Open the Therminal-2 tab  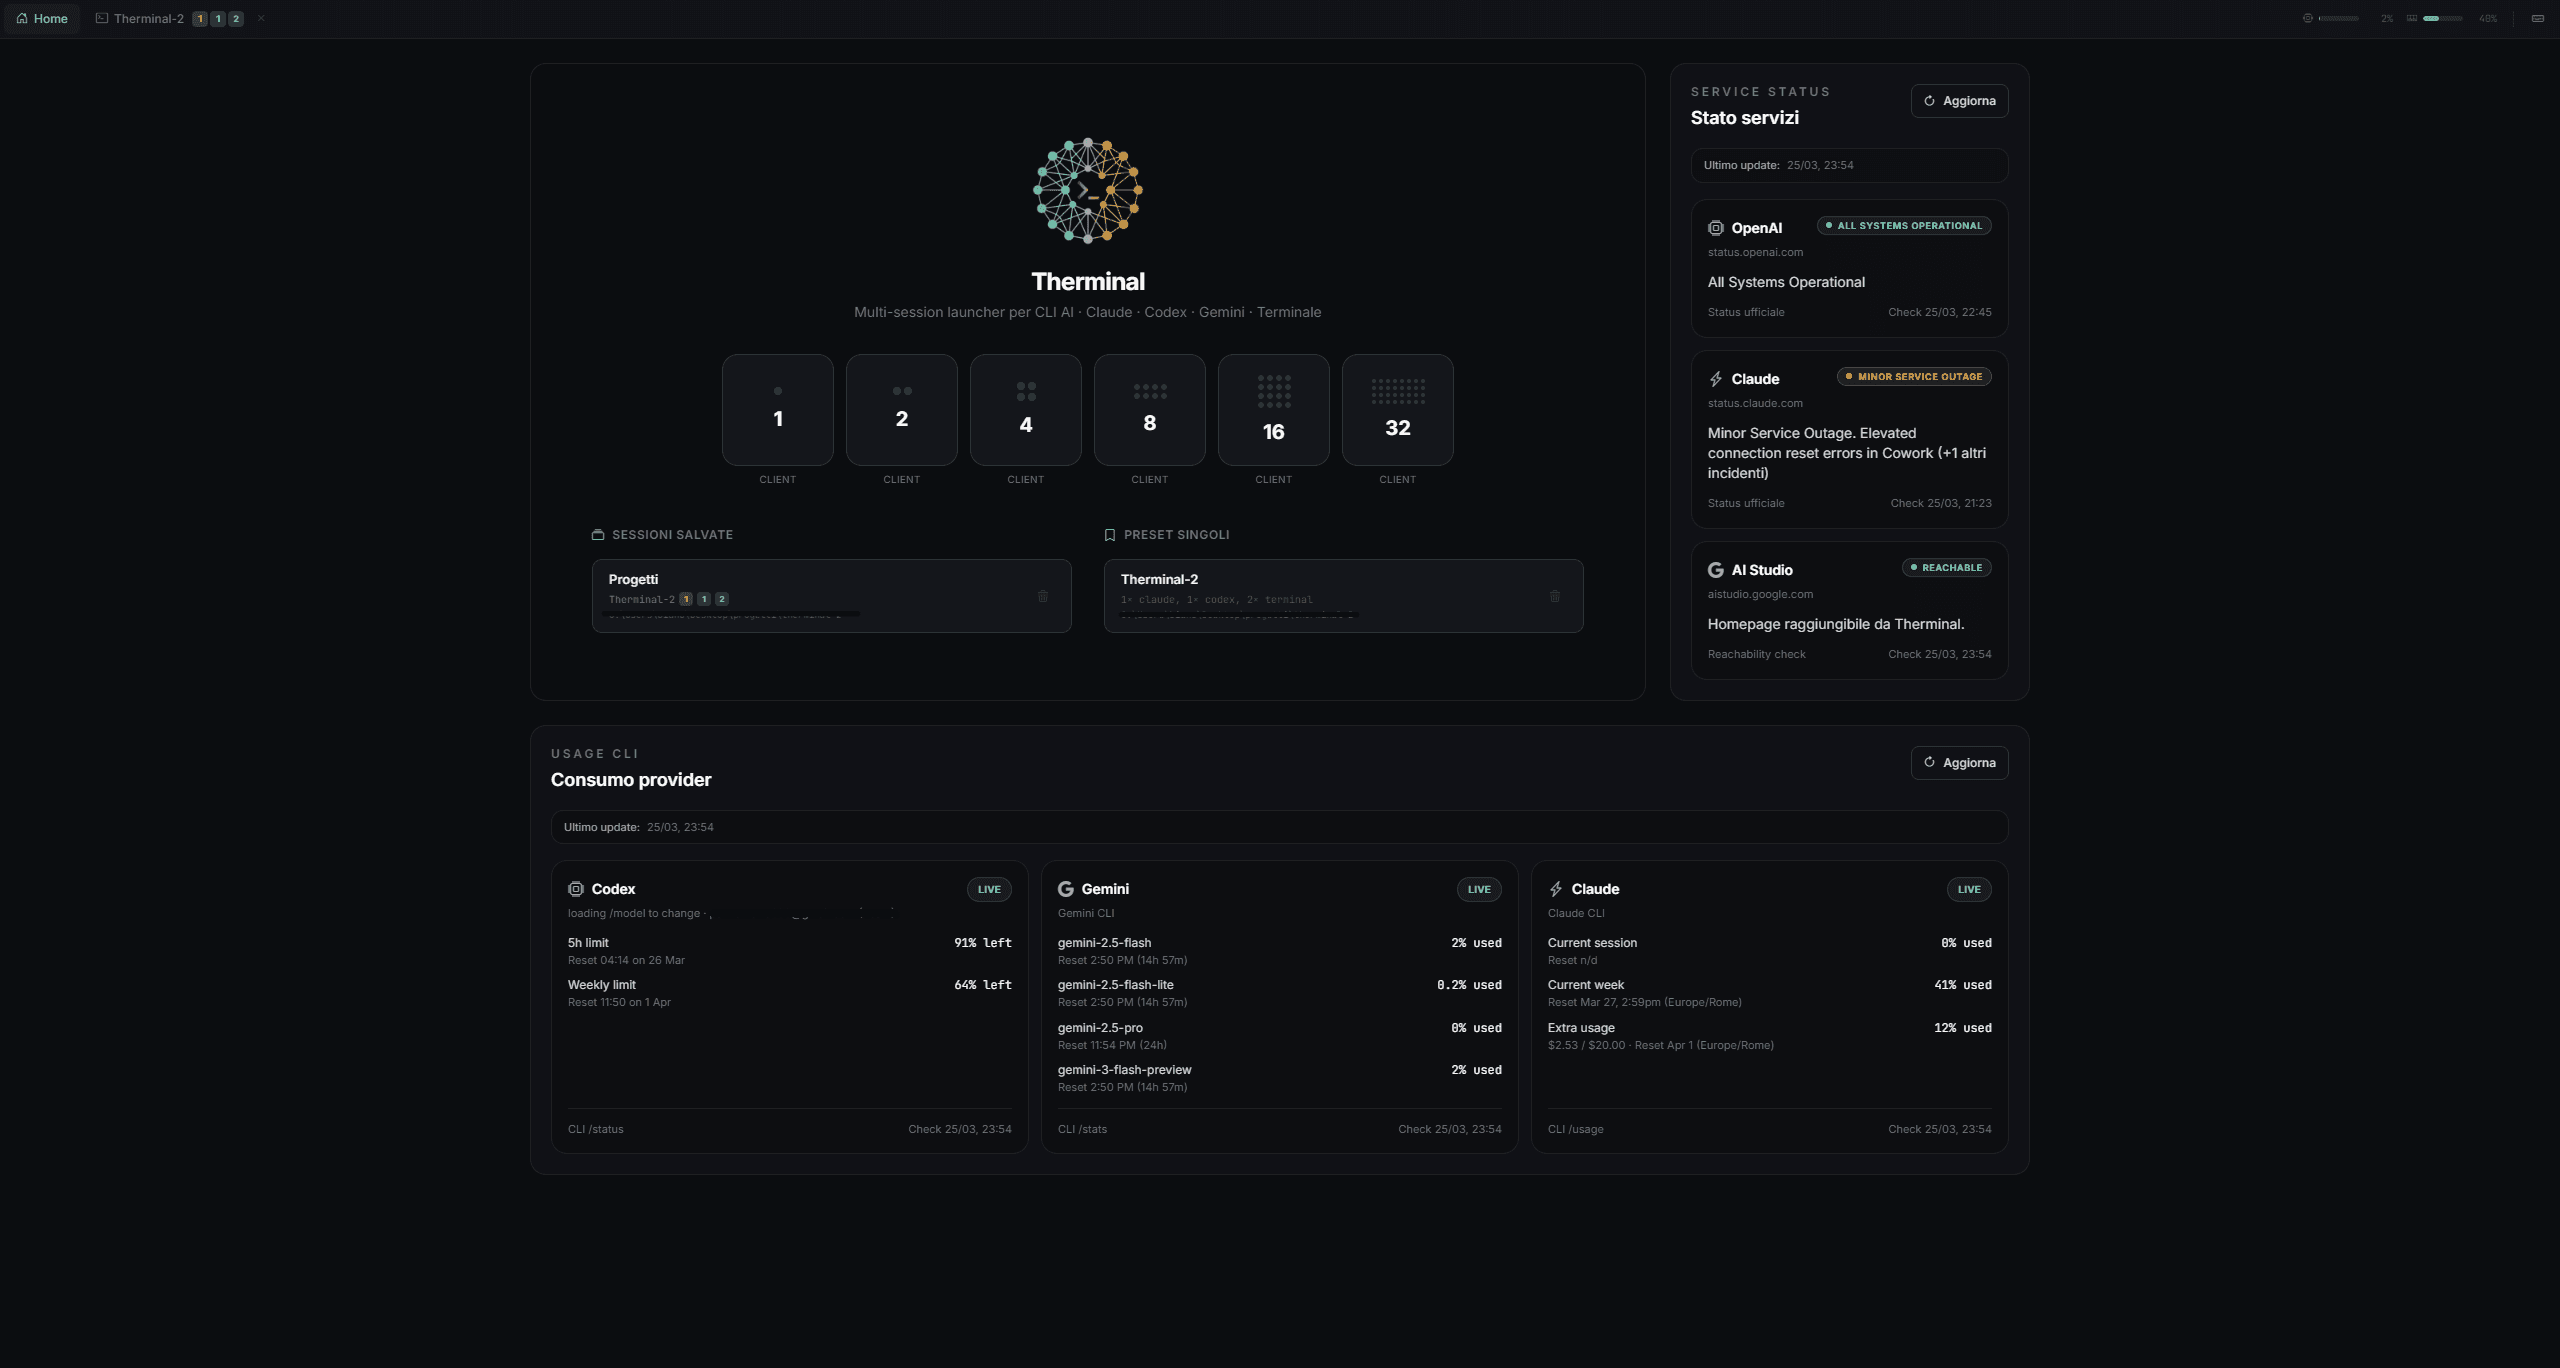click(x=148, y=18)
